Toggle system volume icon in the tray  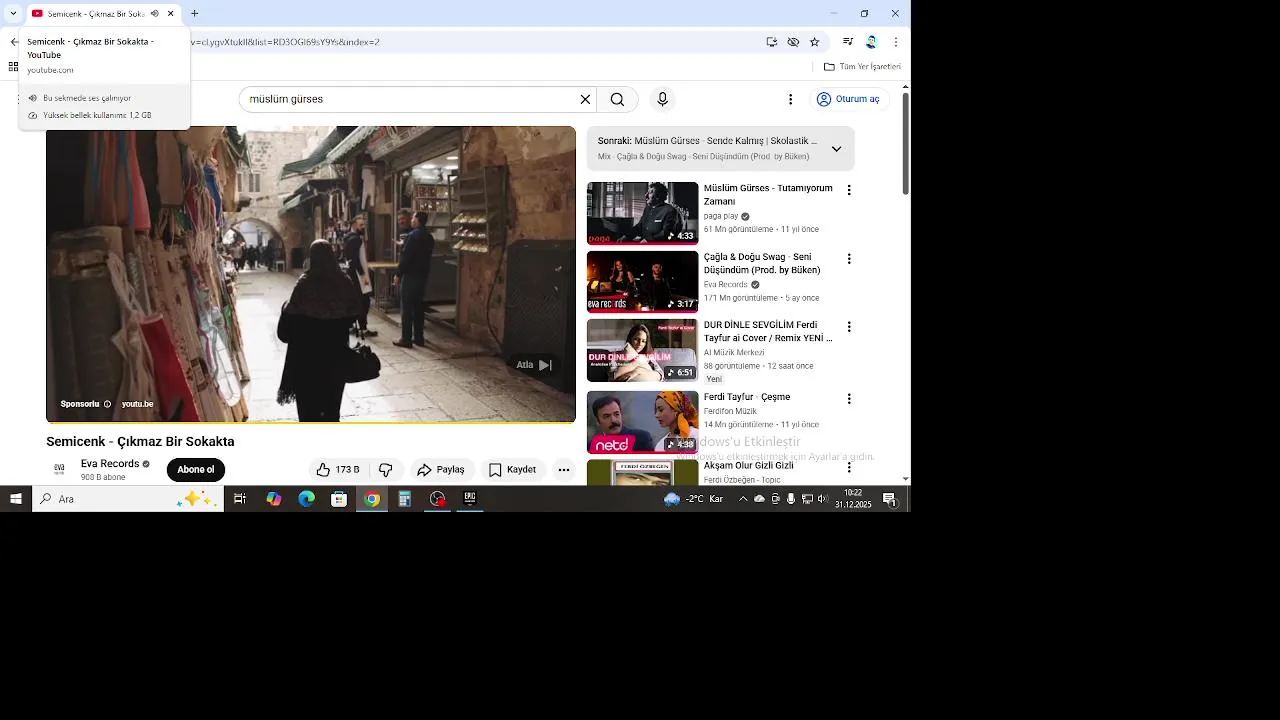822,499
